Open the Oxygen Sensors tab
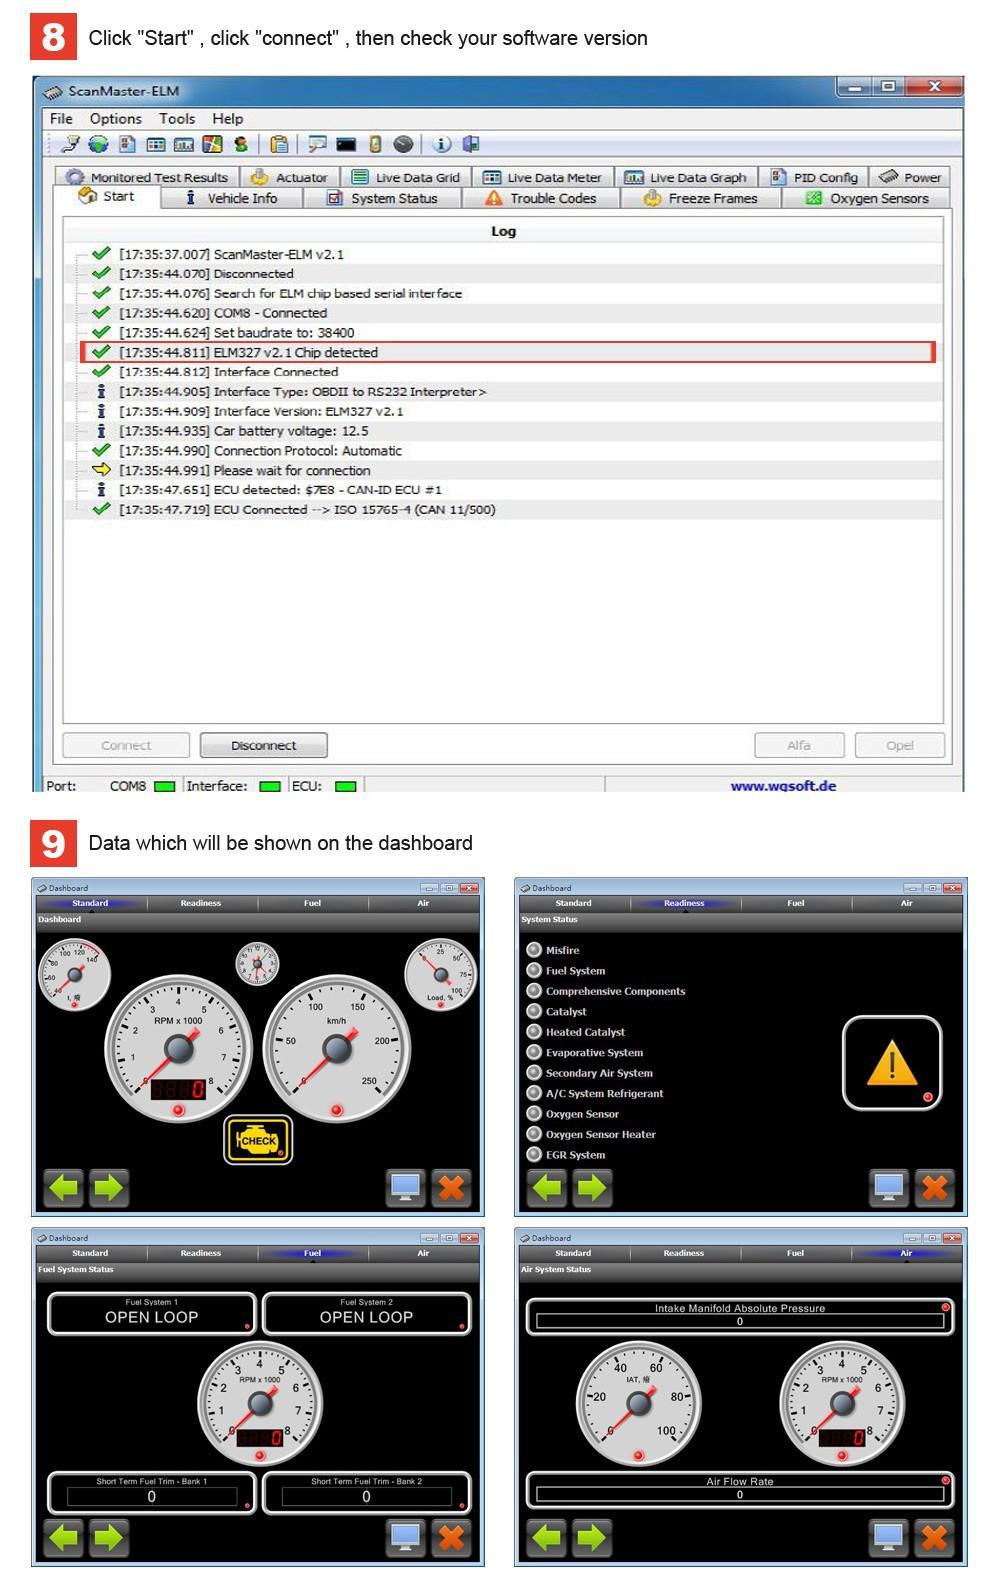This screenshot has width=1000, height=1580. (x=867, y=198)
